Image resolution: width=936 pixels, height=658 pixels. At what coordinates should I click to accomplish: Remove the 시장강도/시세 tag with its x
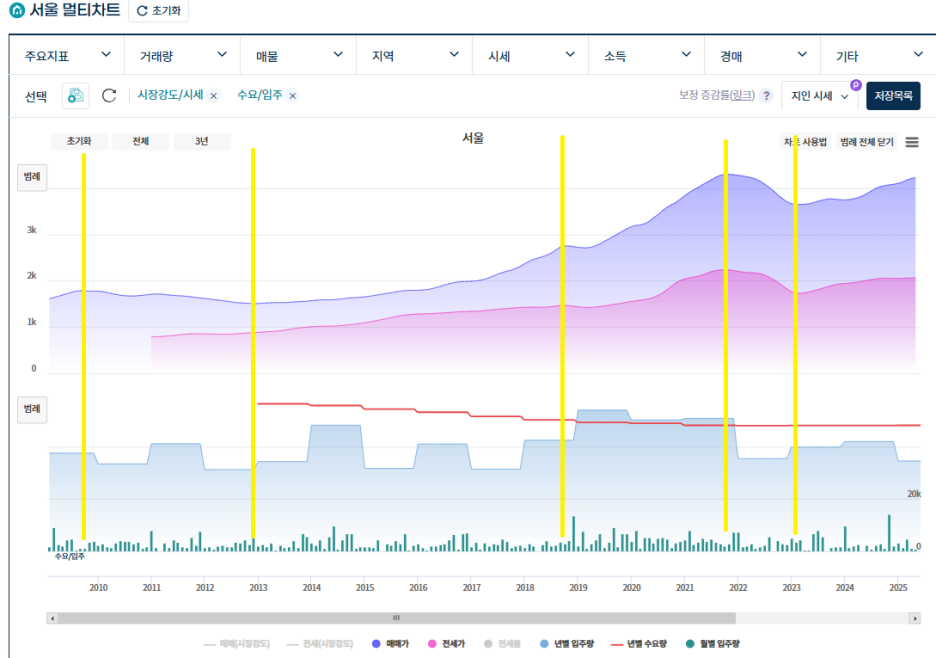pos(214,96)
